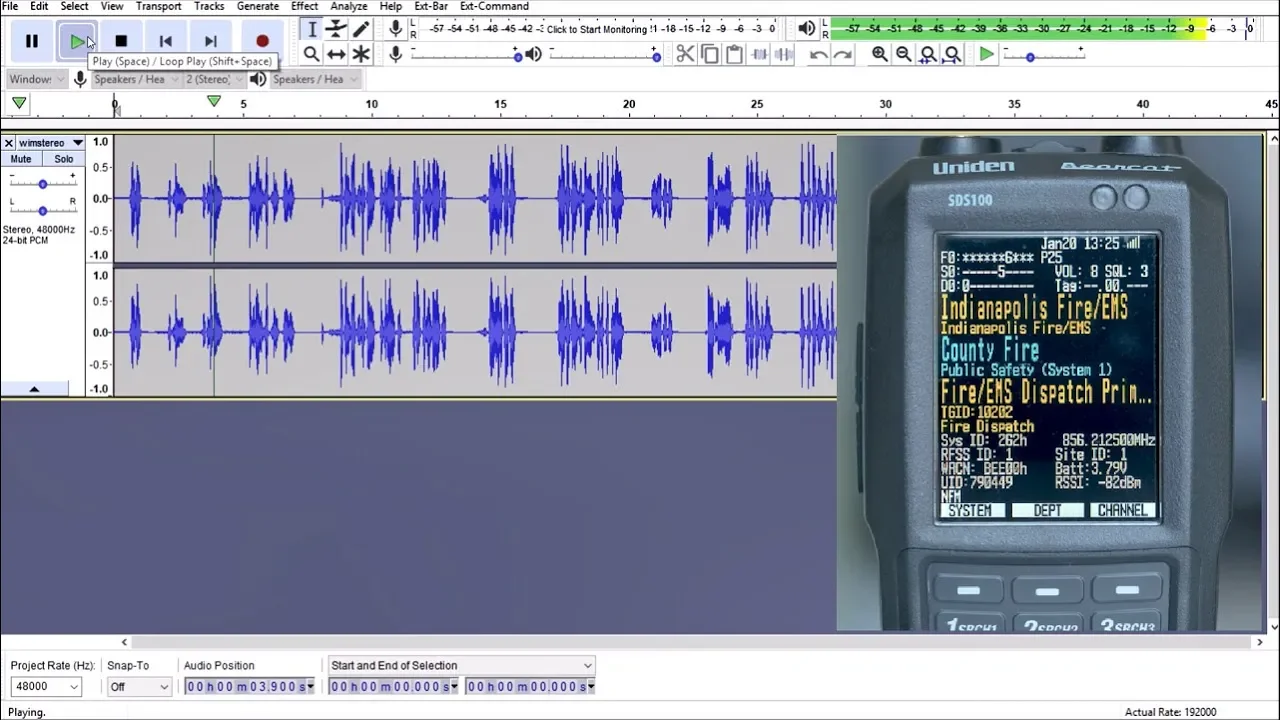
Task: Open the 2 (Stereo) channels dropdown
Action: [213, 79]
